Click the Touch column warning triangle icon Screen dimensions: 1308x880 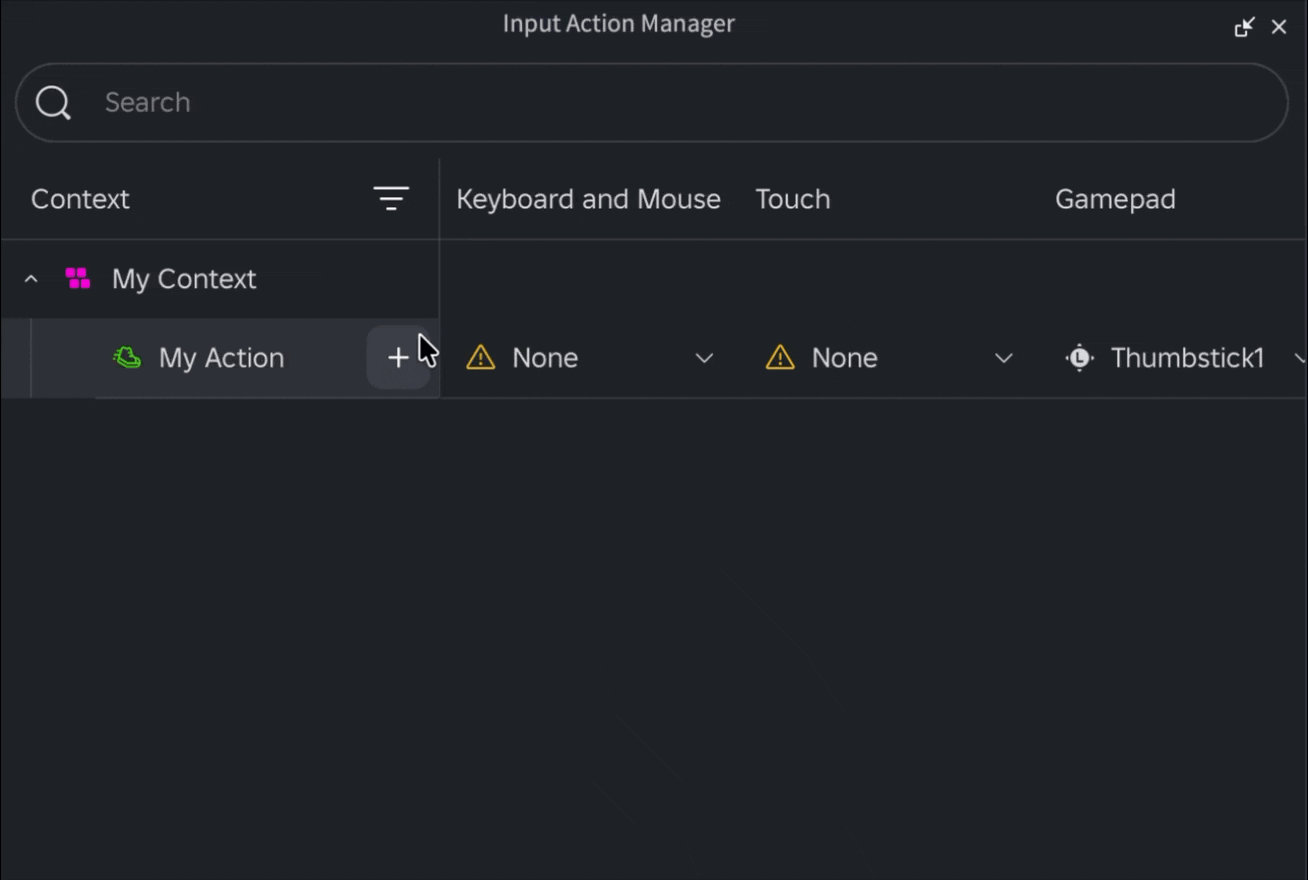pos(780,357)
